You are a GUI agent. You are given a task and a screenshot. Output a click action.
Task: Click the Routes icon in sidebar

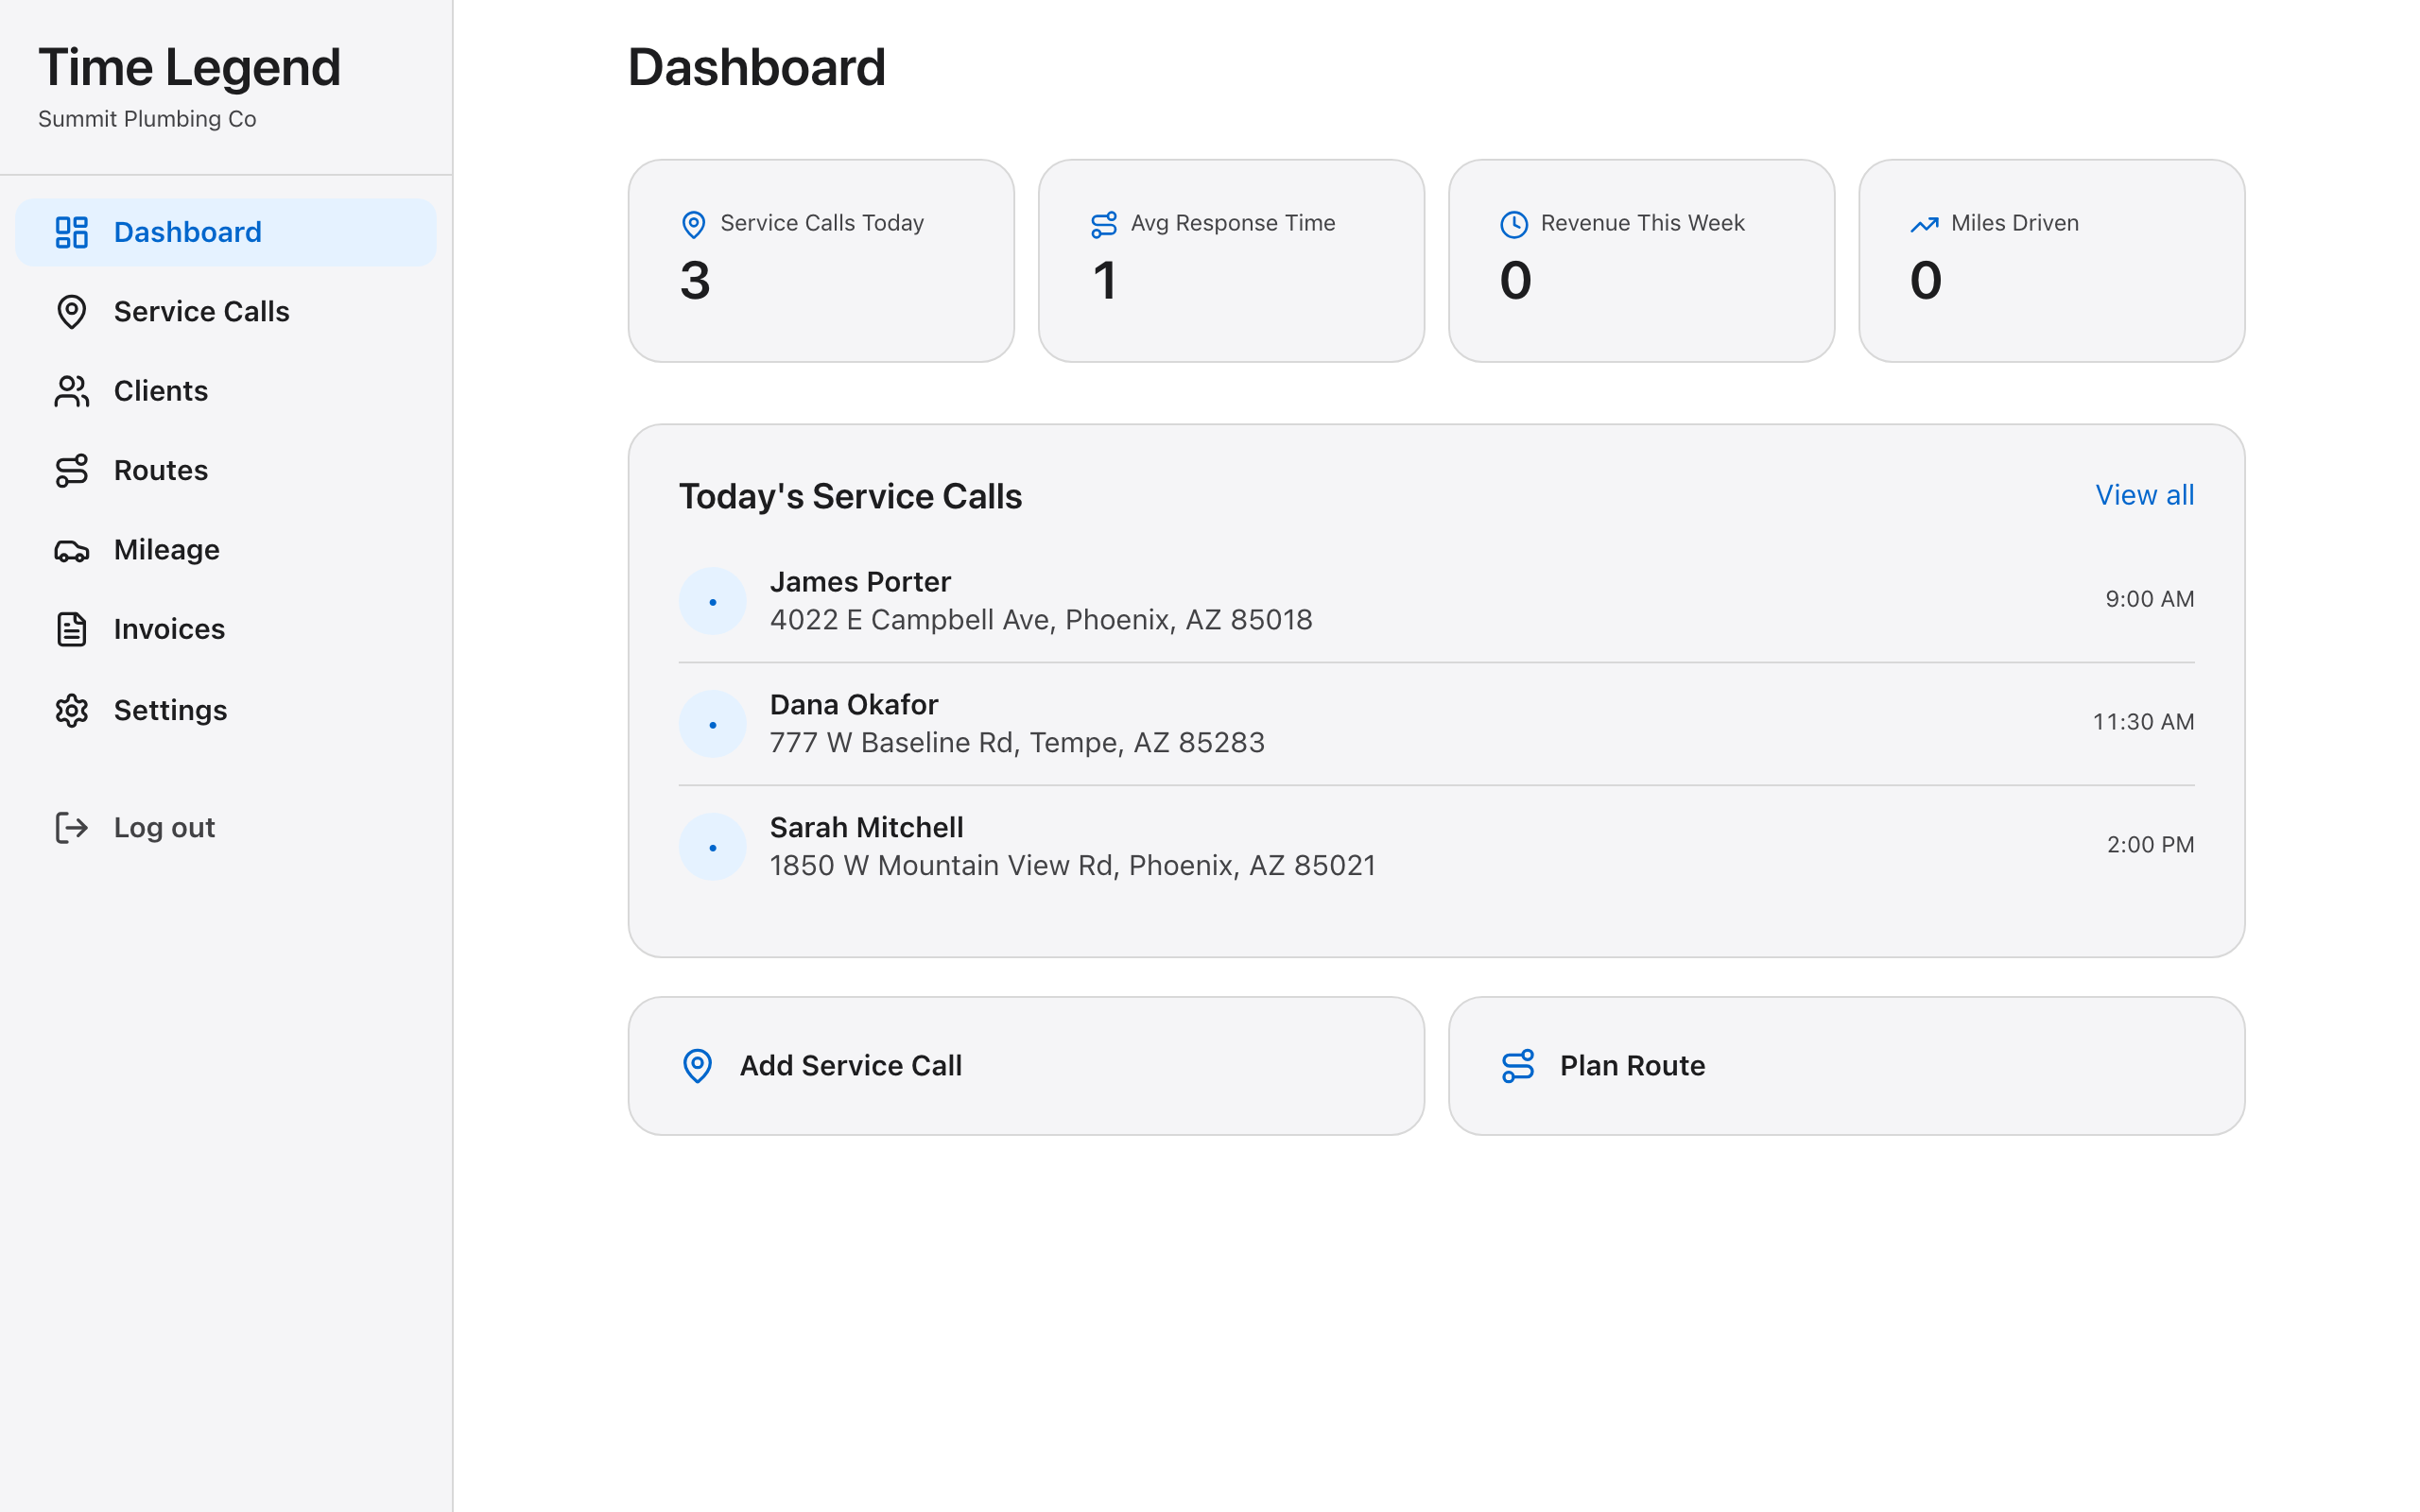tap(72, 470)
